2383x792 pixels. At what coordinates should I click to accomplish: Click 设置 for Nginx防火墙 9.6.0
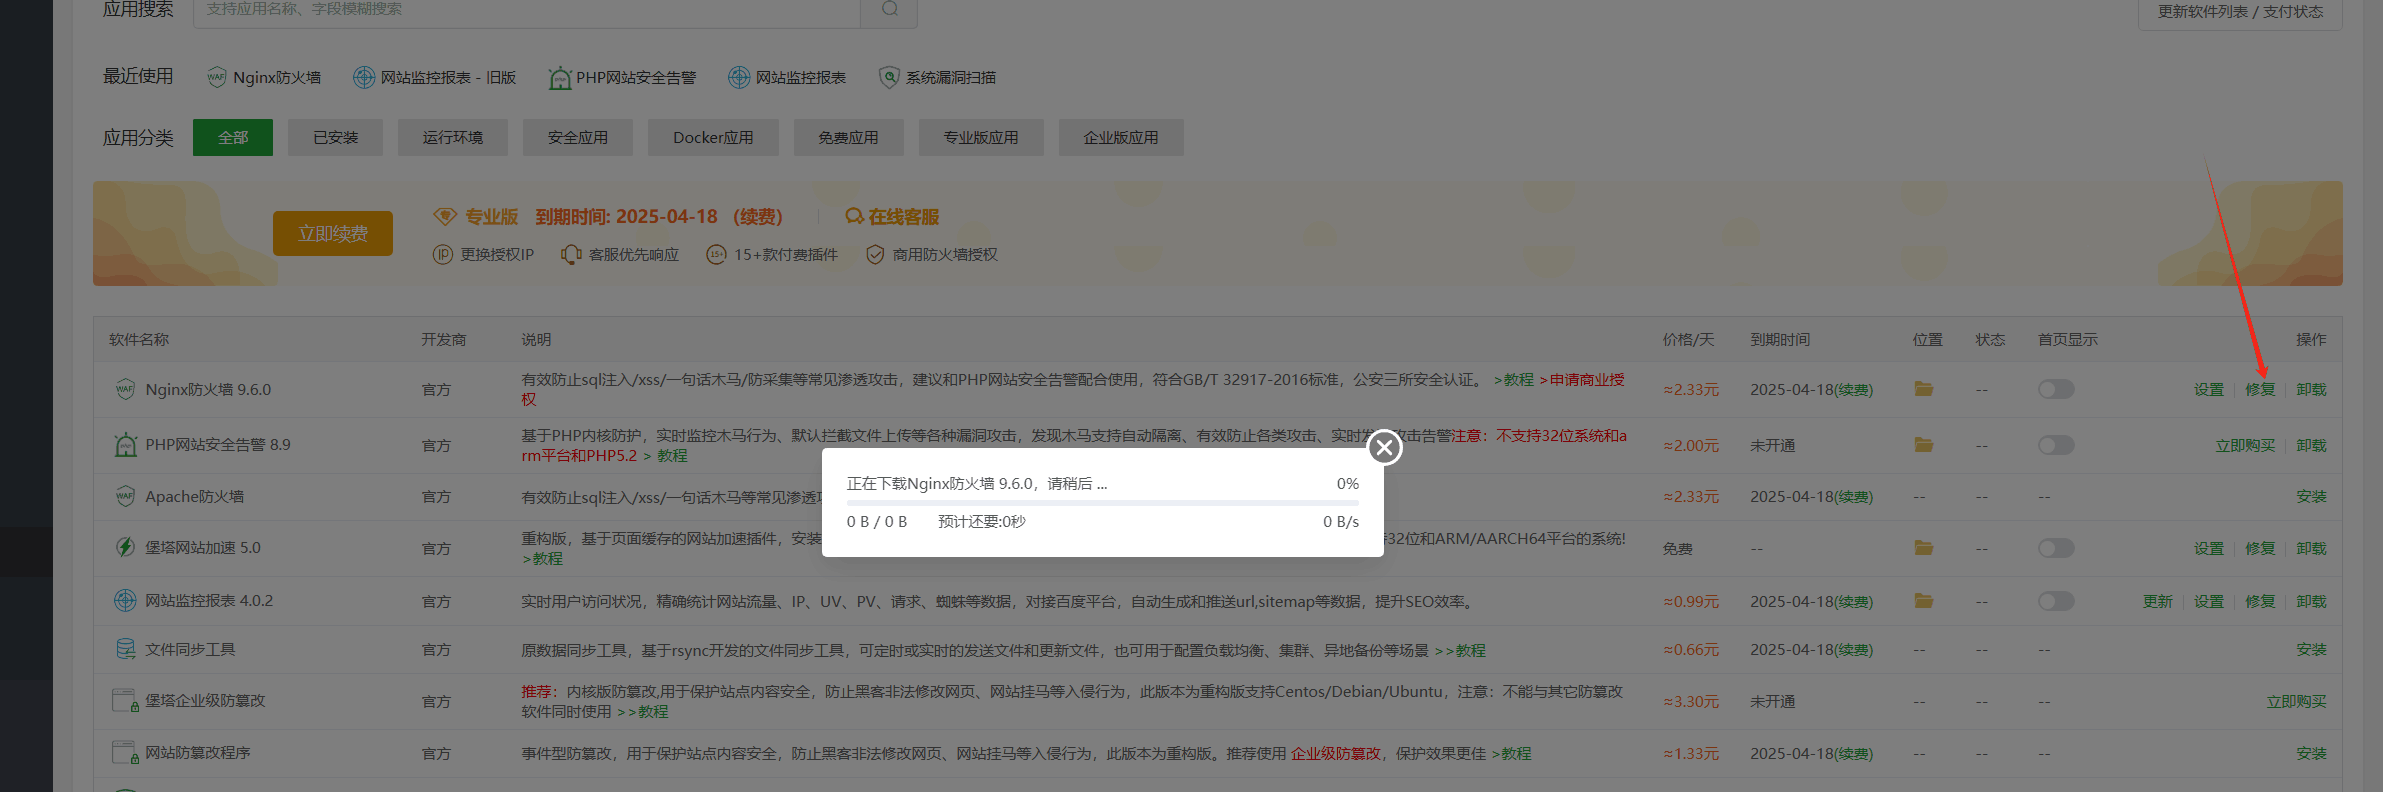[2209, 389]
